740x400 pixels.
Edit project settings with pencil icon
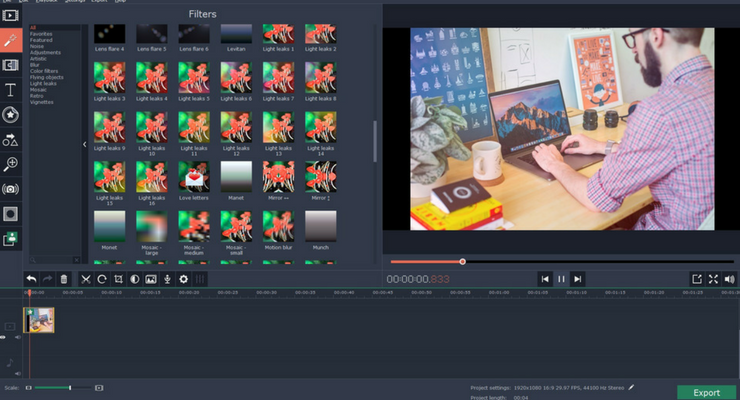pyautogui.click(x=631, y=387)
